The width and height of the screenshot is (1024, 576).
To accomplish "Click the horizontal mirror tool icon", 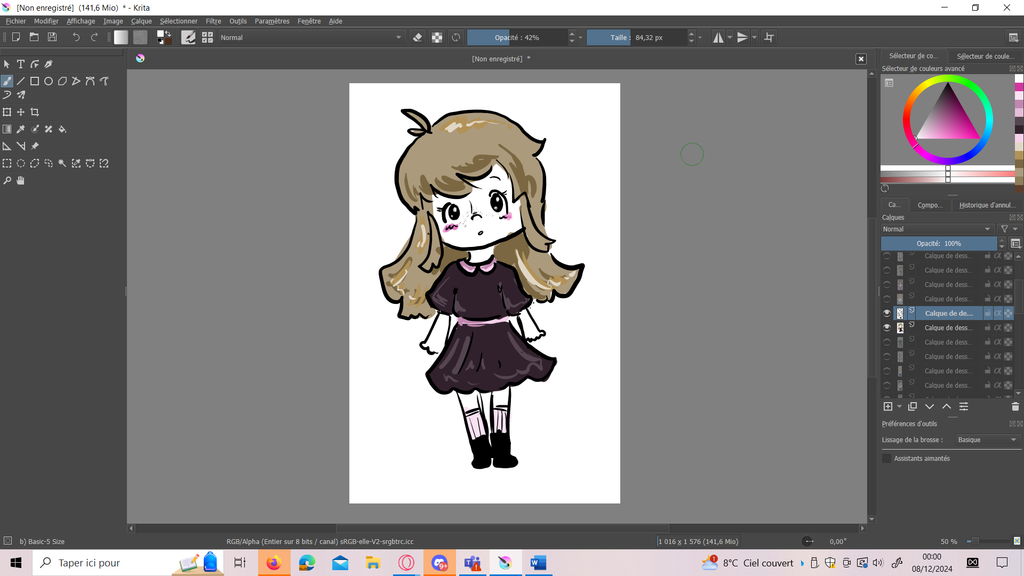I will [x=718, y=37].
